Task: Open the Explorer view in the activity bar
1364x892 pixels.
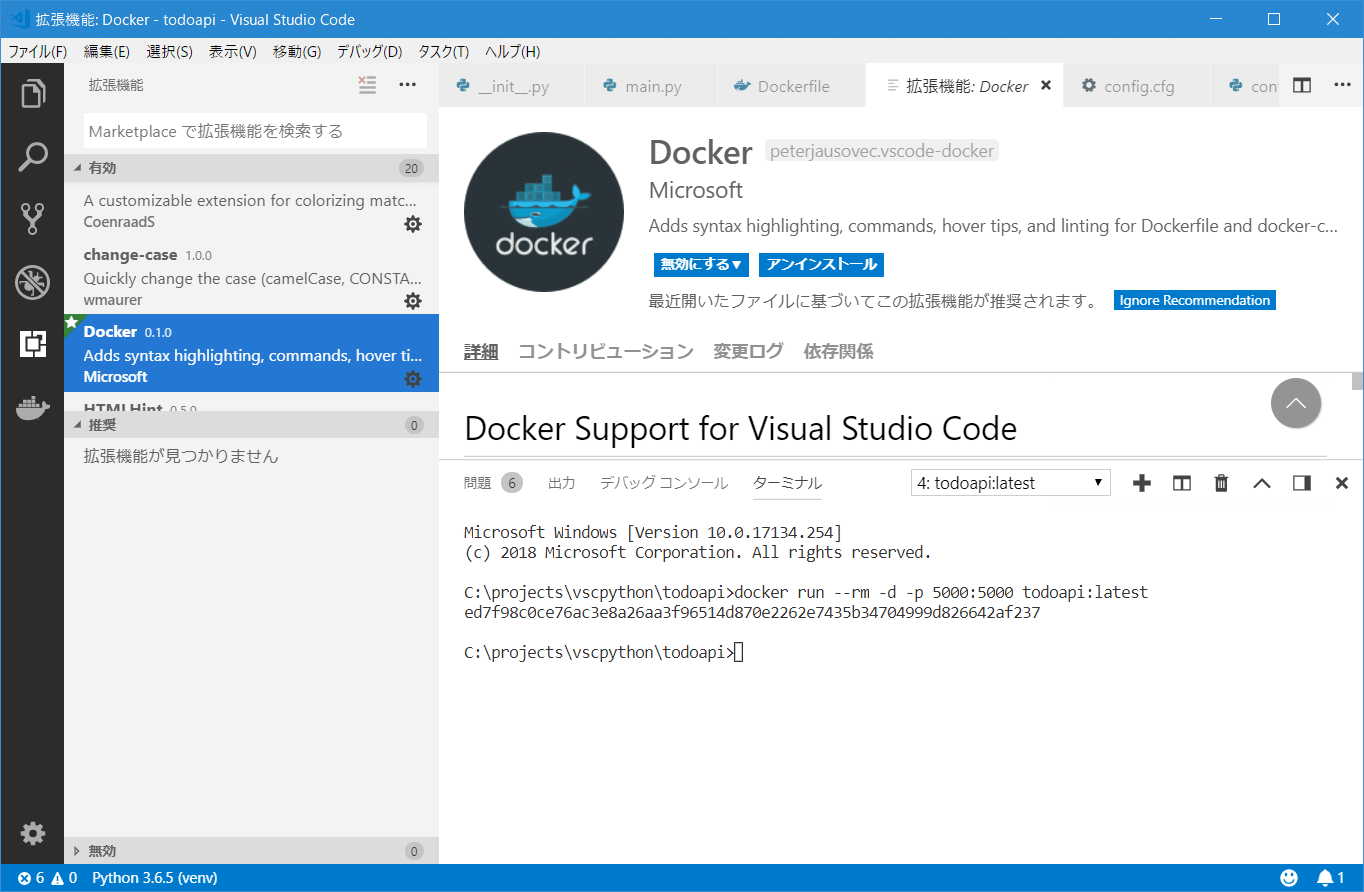Action: point(33,93)
